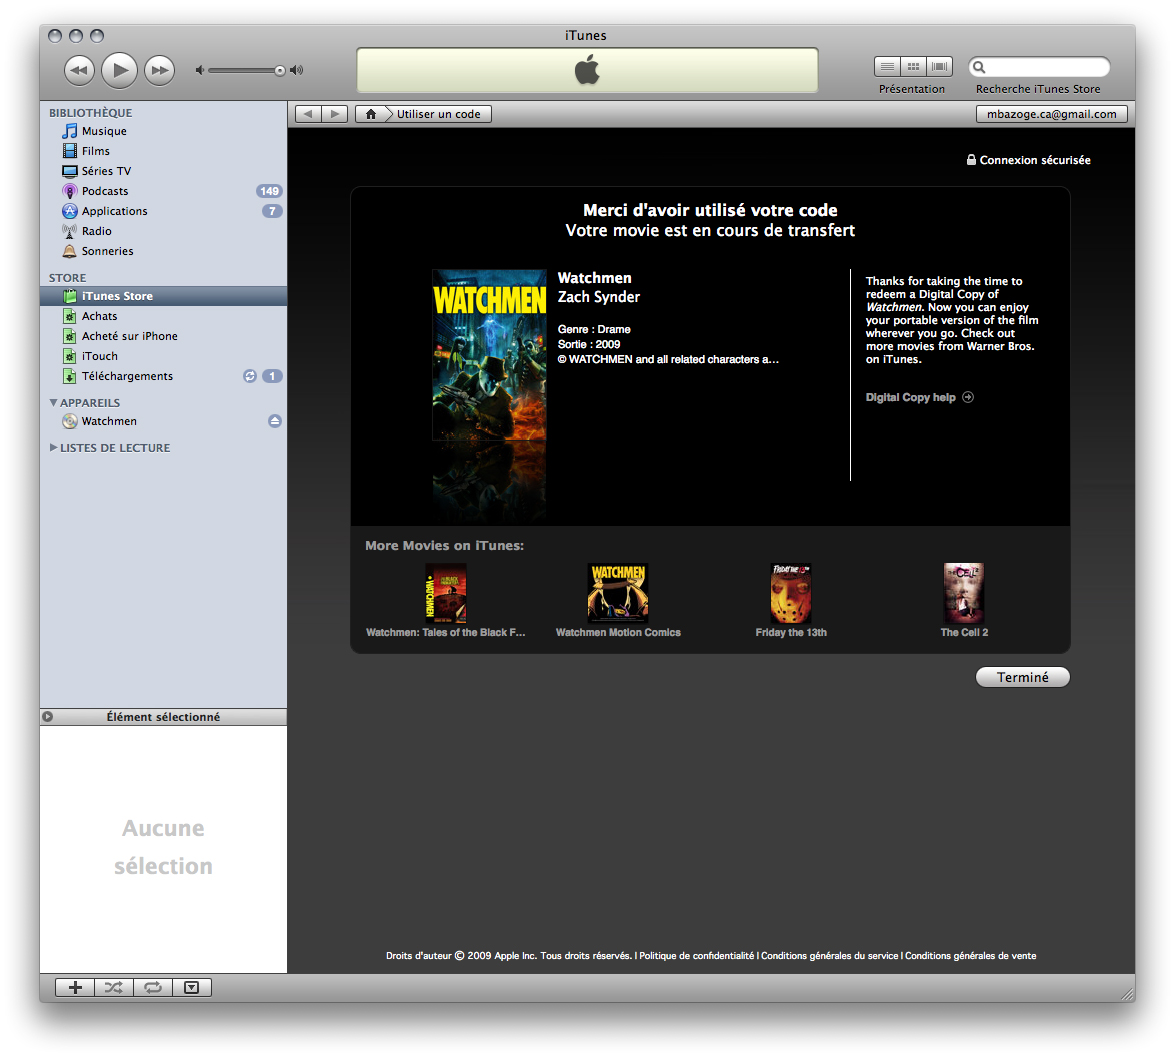Viewport: 1175px width, 1057px height.
Task: Collapse the APPAREILS section
Action: (53, 402)
